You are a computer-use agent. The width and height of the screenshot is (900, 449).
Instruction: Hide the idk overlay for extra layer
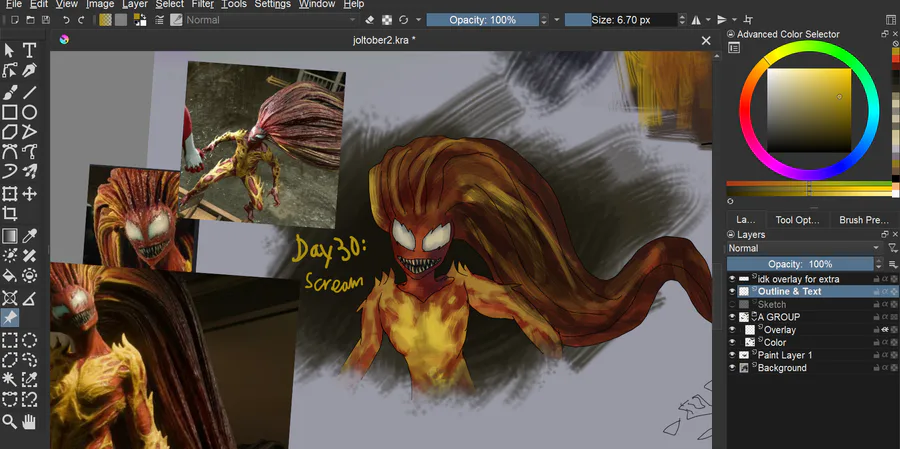click(732, 279)
